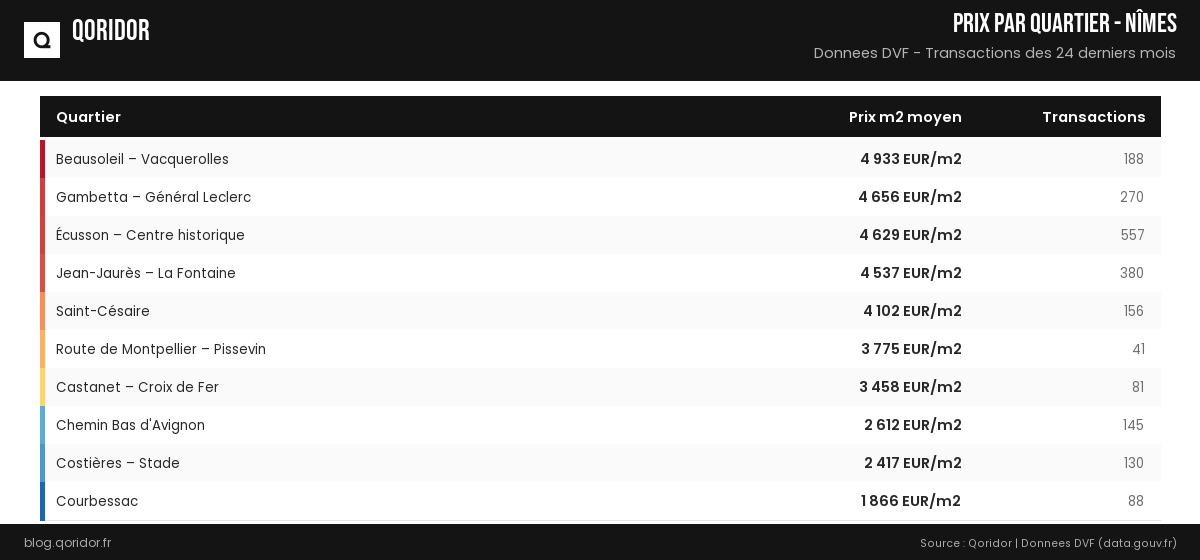Click the Source Qoridor DVF footer text
1200x560 pixels.
(1048, 543)
